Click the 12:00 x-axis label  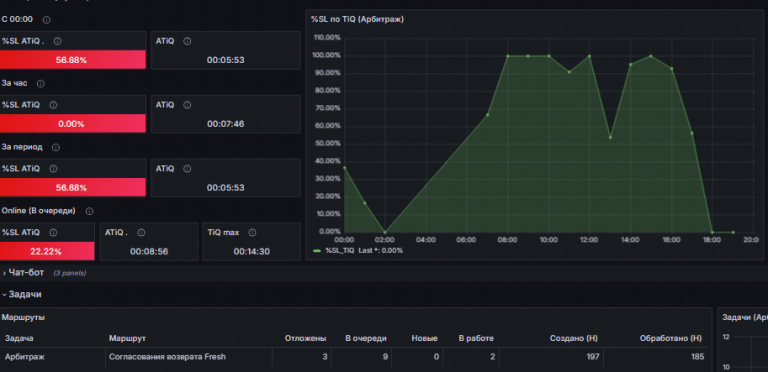point(589,240)
